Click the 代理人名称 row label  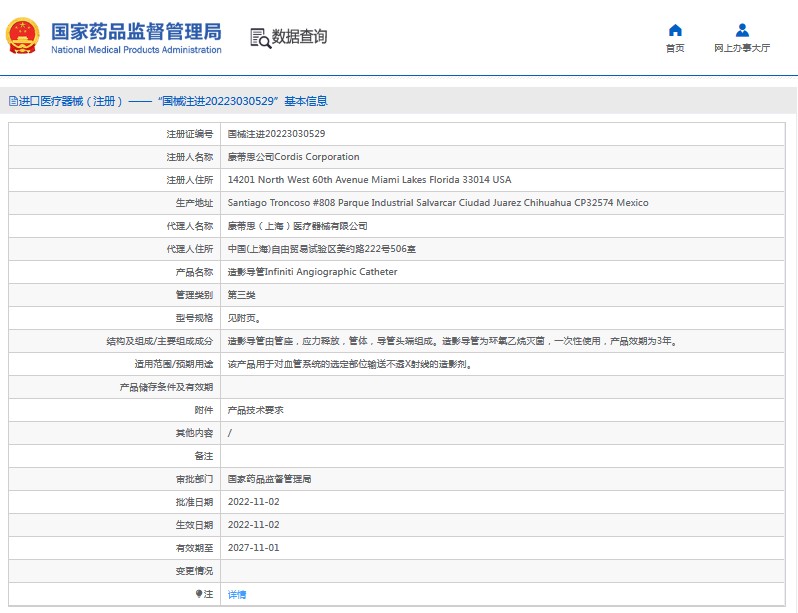tap(190, 226)
